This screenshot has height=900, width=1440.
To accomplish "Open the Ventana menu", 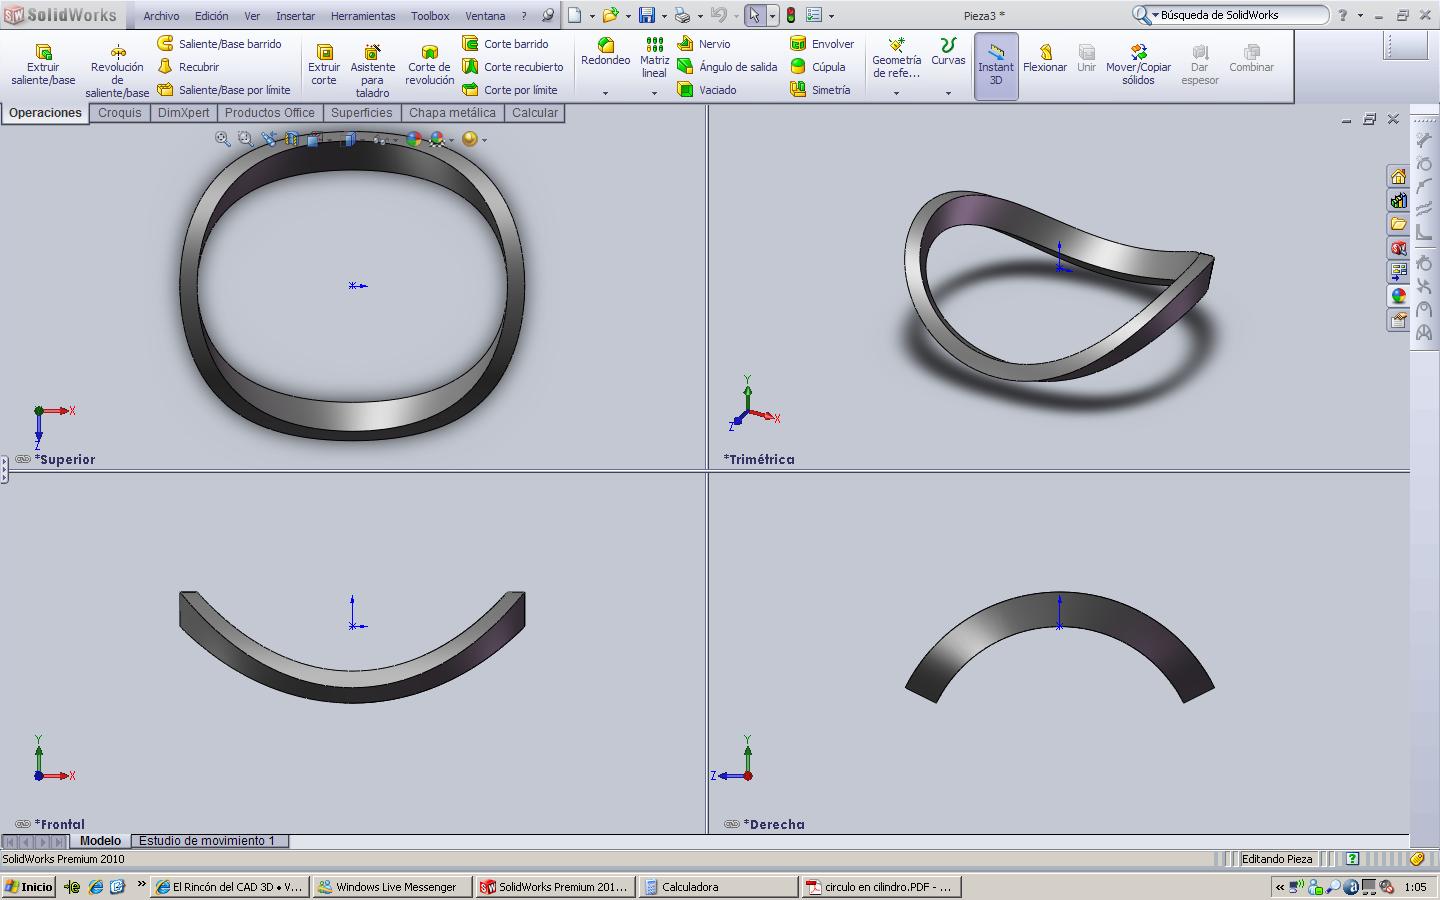I will tap(485, 16).
